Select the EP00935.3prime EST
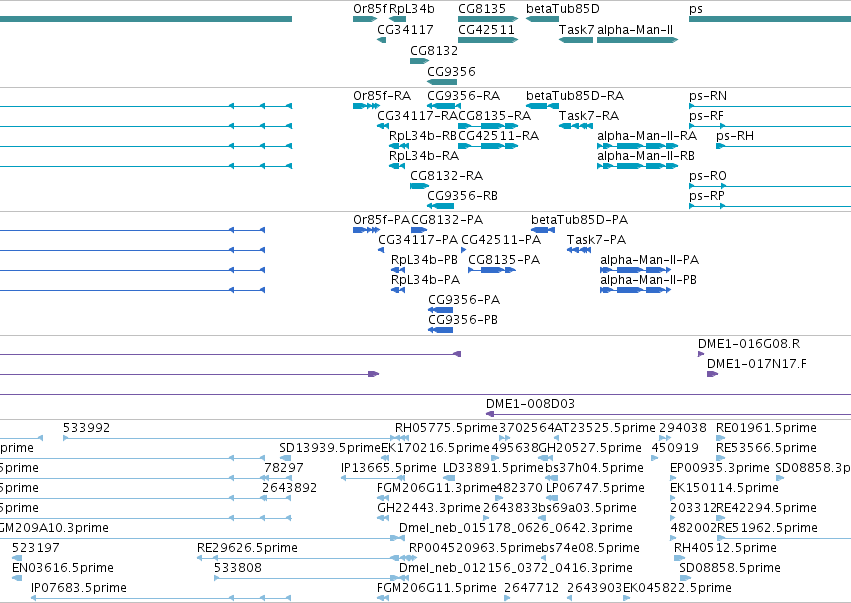Image resolution: width=851 pixels, height=603 pixels. tap(674, 478)
